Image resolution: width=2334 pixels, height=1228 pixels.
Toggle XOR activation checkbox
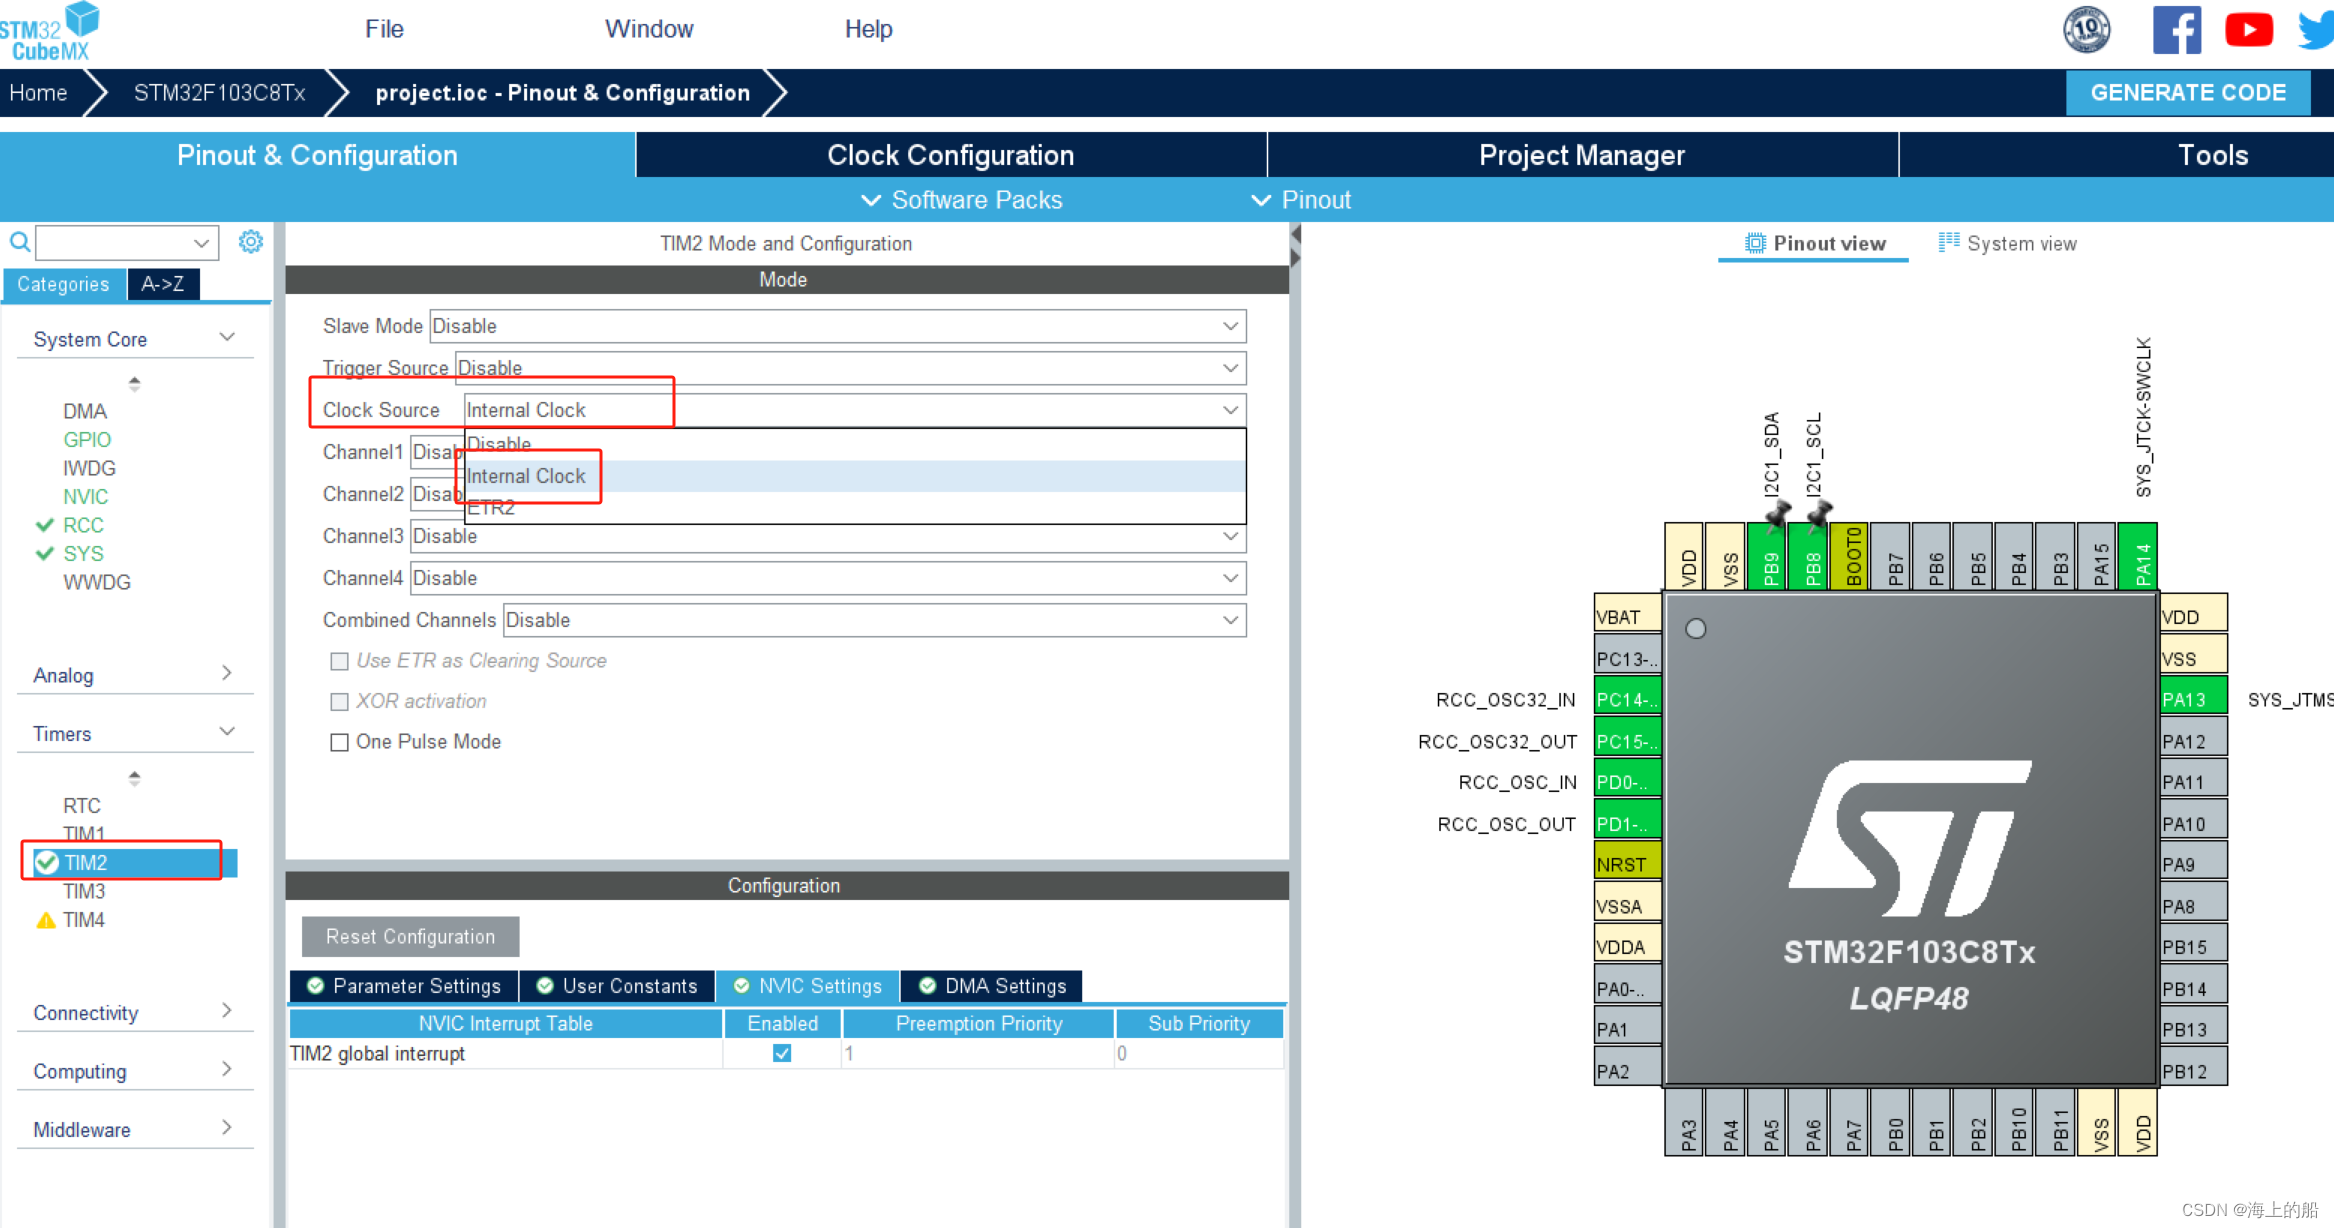click(340, 702)
